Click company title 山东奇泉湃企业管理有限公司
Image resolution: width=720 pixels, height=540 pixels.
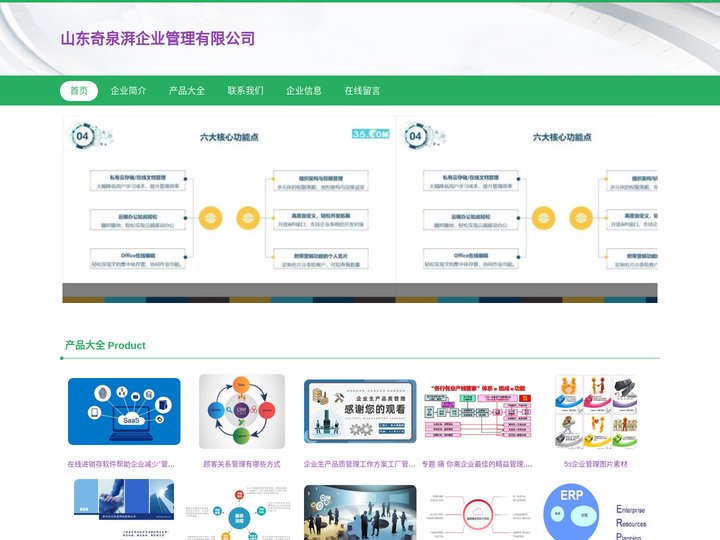(x=158, y=39)
